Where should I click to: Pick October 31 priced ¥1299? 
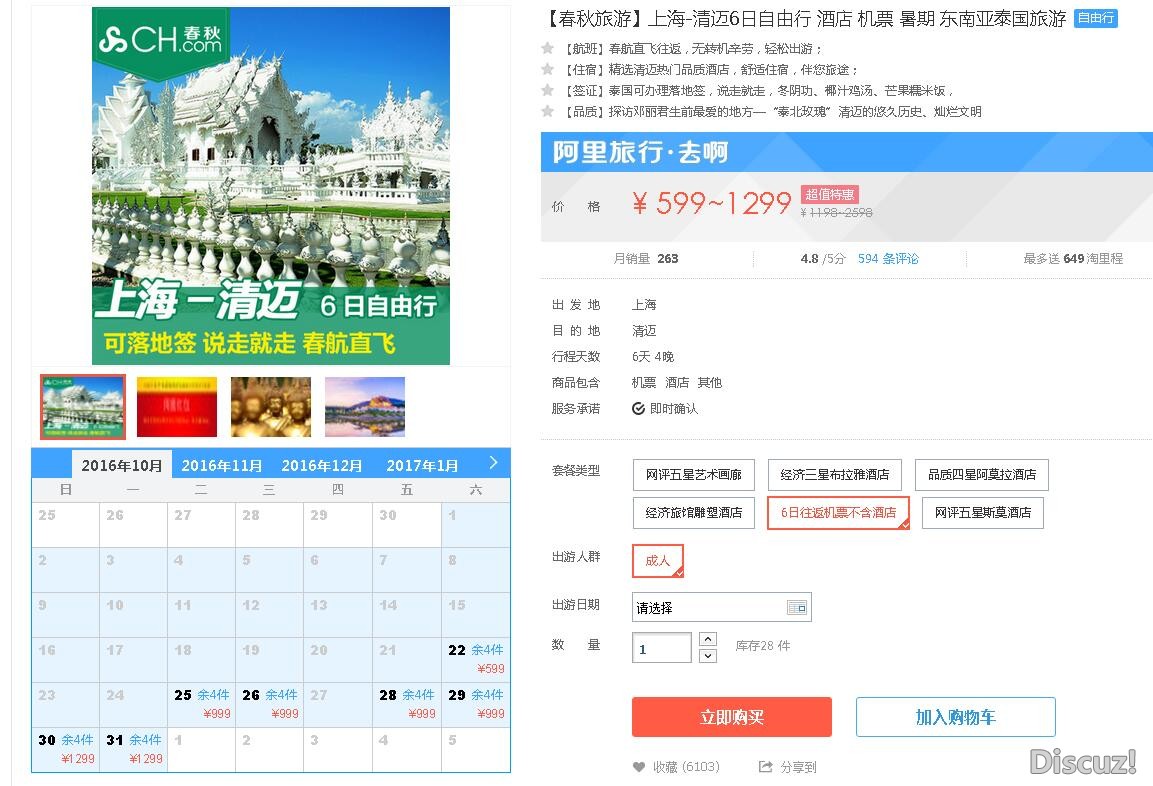[x=134, y=749]
